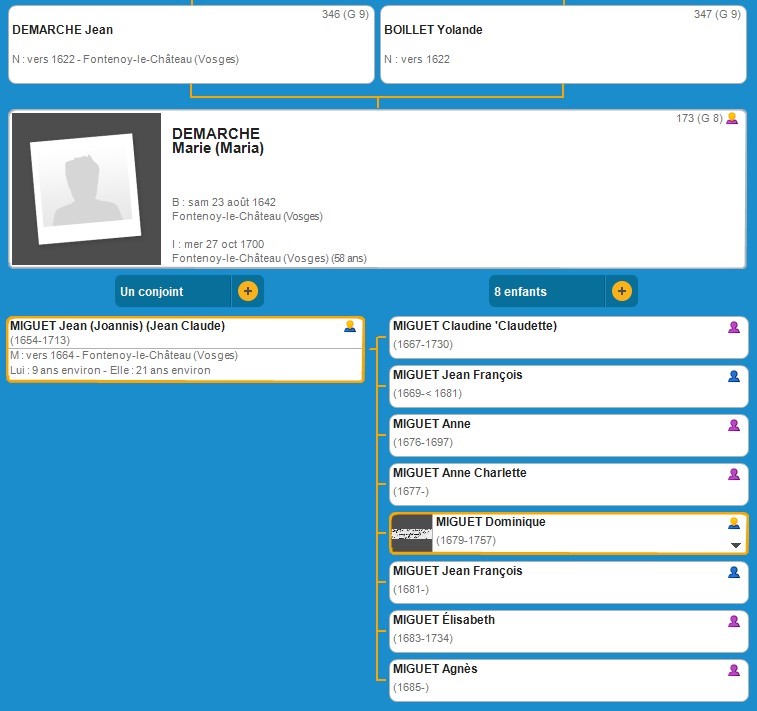The image size is (757, 711).
Task: Click the plus icon beside Un conjoint
Action: click(x=248, y=292)
